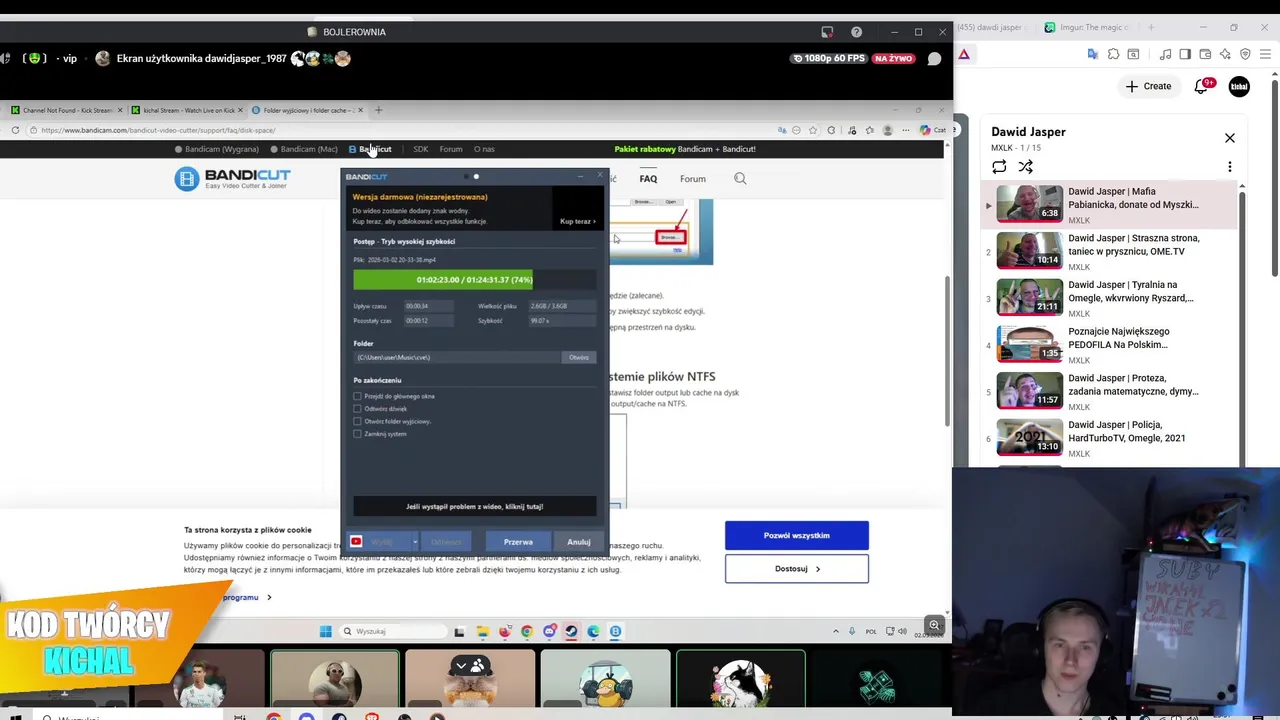Click the shared taskbar search box 'Wyszukaj'
Screen dimensions: 1280x720
click(392, 631)
